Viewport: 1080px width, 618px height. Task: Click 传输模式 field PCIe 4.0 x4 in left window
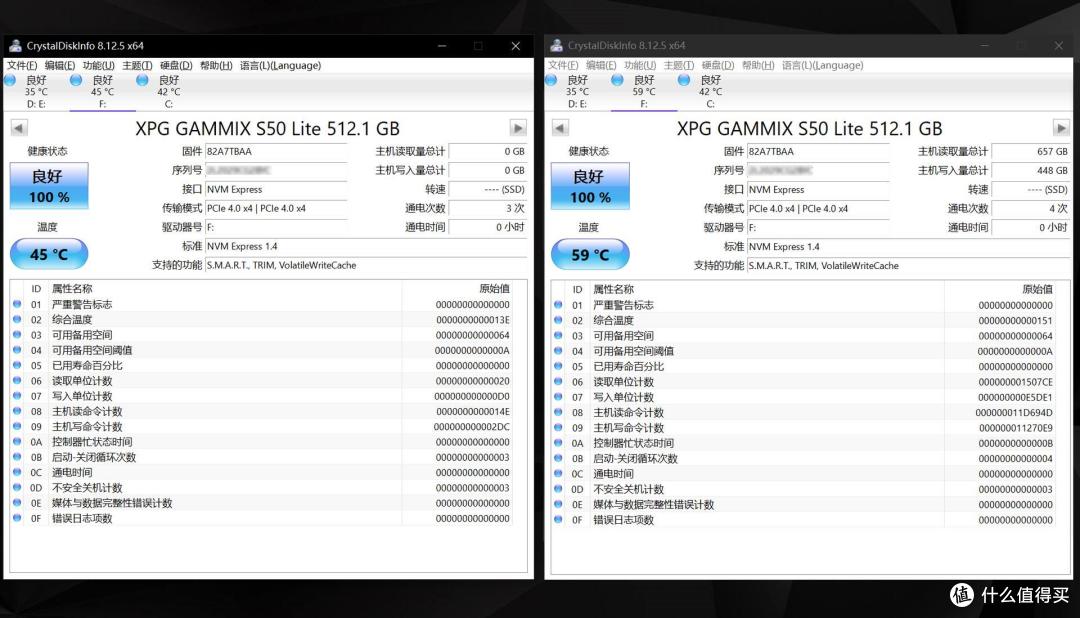click(x=276, y=208)
